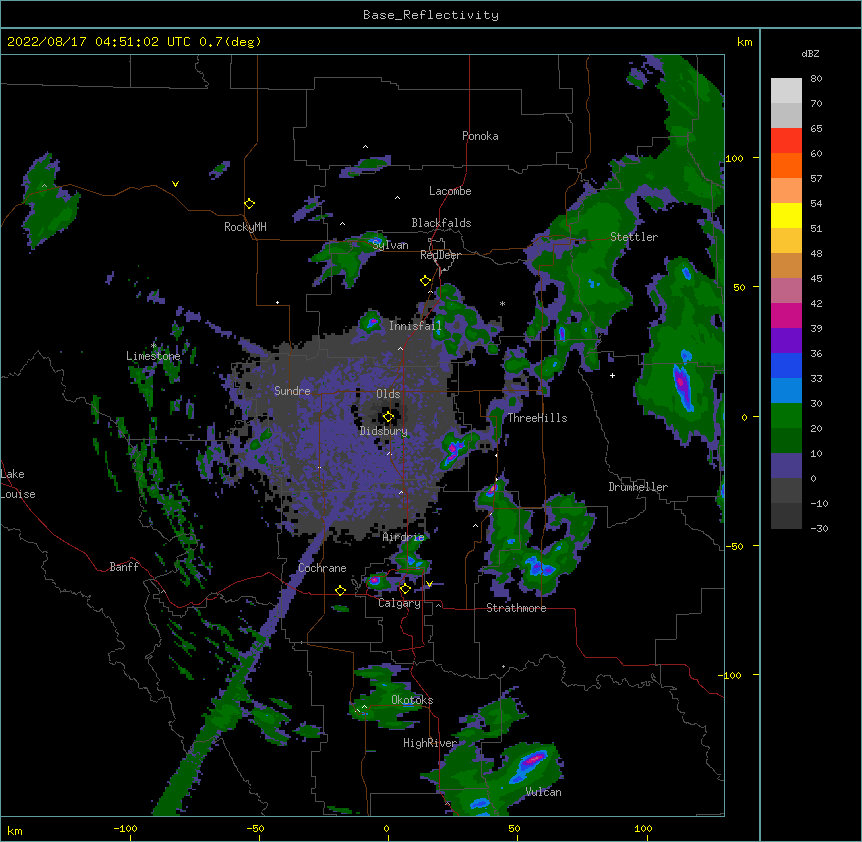Click the -50 tick on the right axis
This screenshot has height=842, width=862.
click(x=734, y=546)
